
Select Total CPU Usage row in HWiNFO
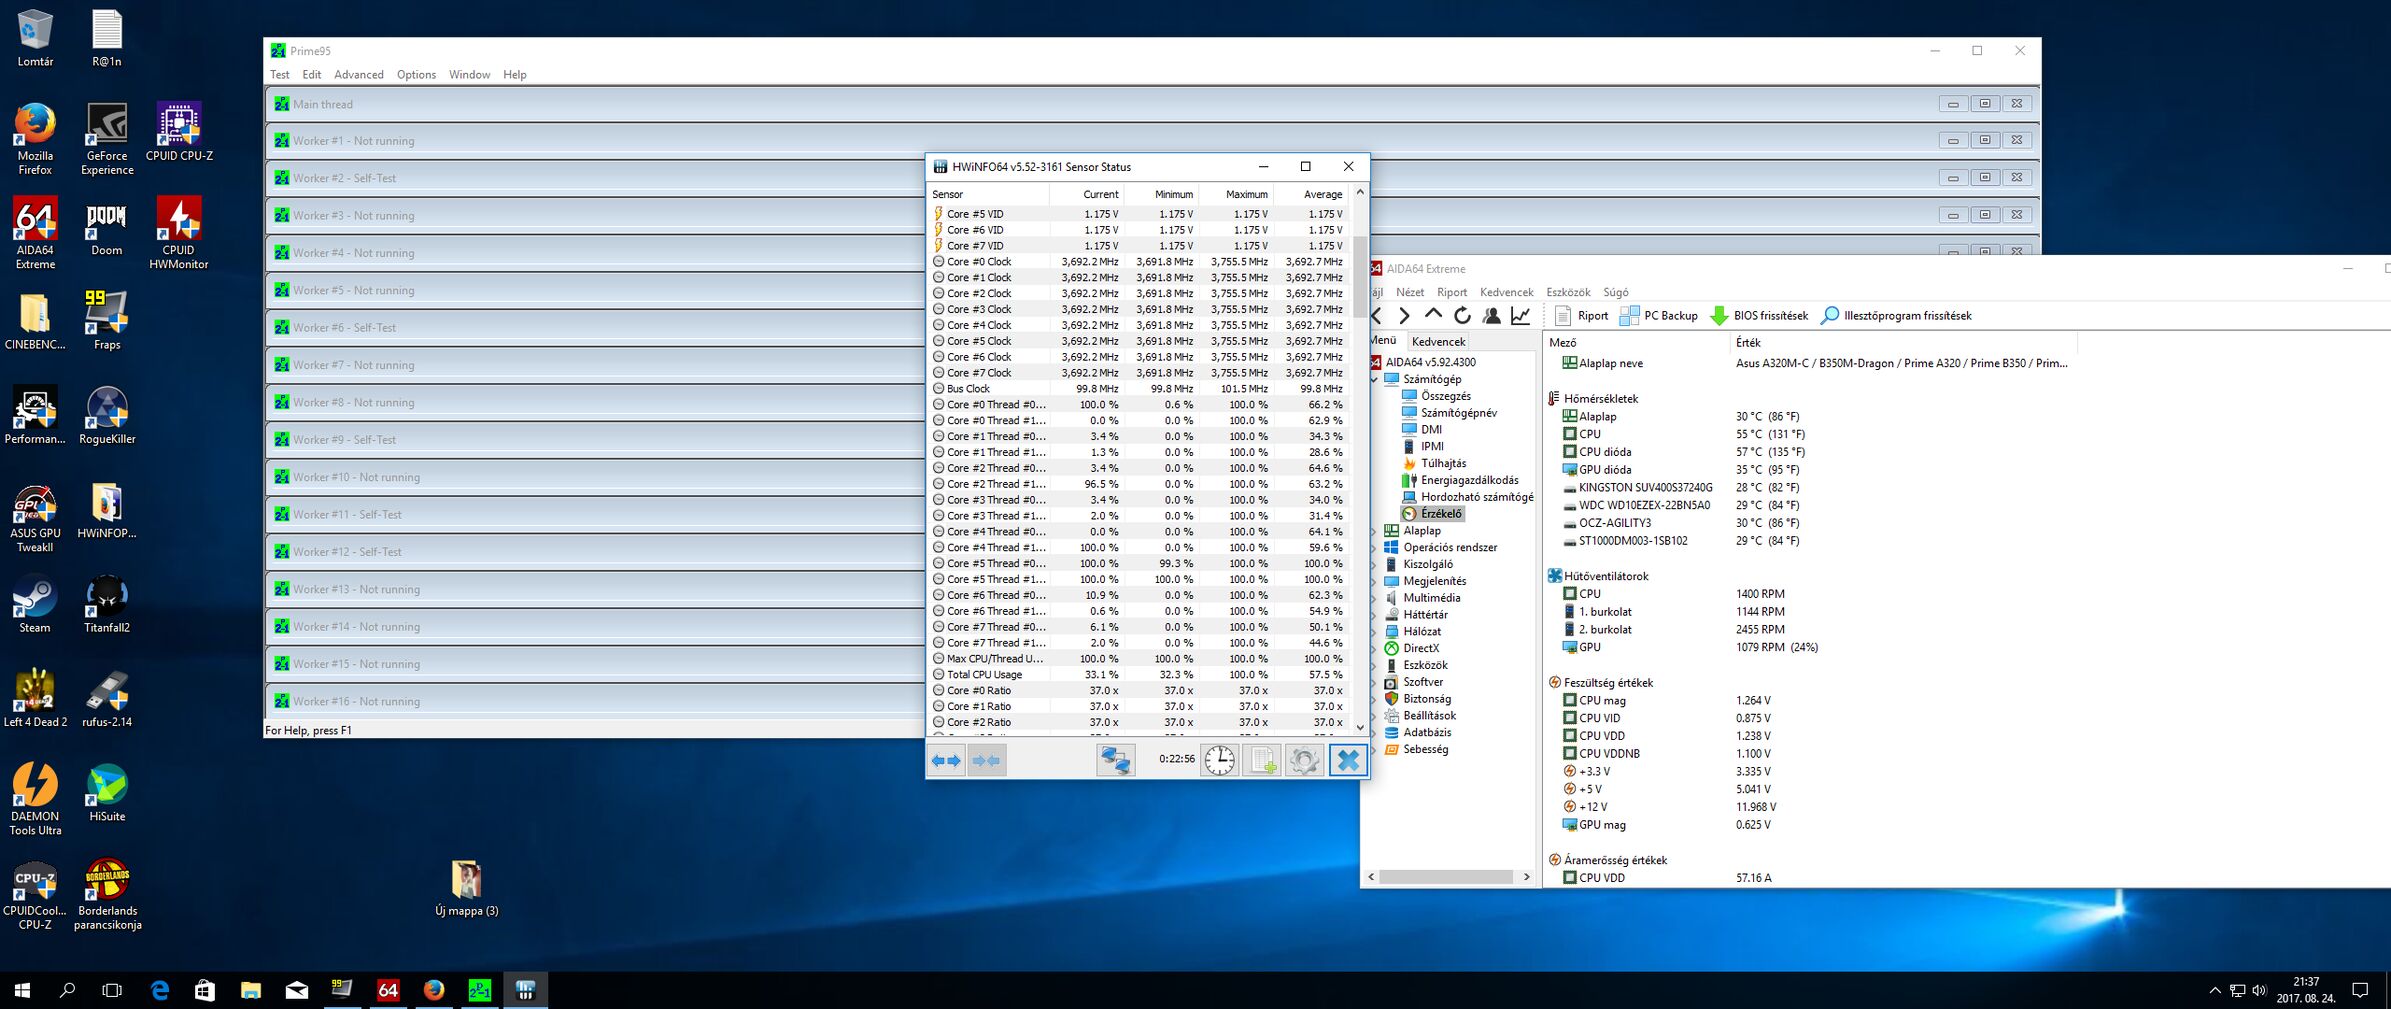pyautogui.click(x=1139, y=675)
